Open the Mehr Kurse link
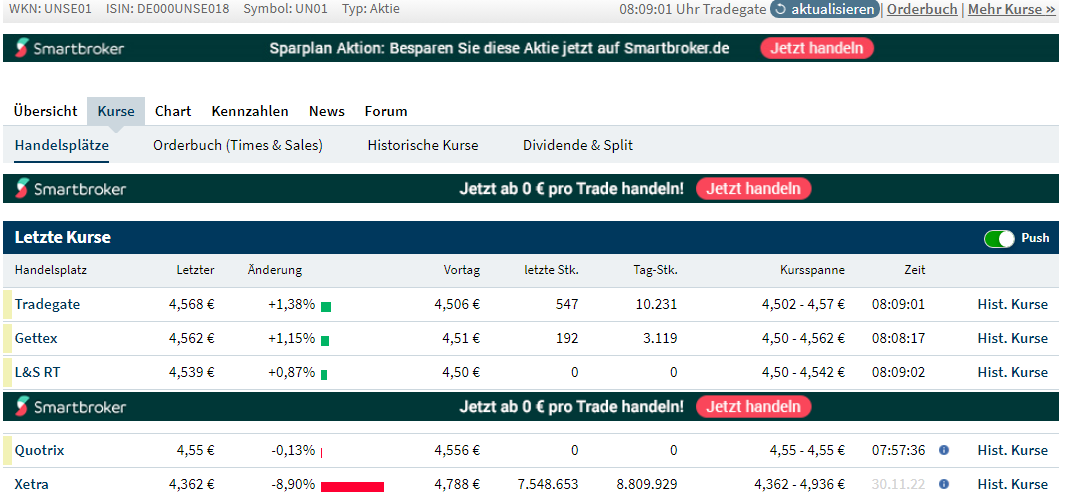The image size is (1076, 499). click(1012, 9)
